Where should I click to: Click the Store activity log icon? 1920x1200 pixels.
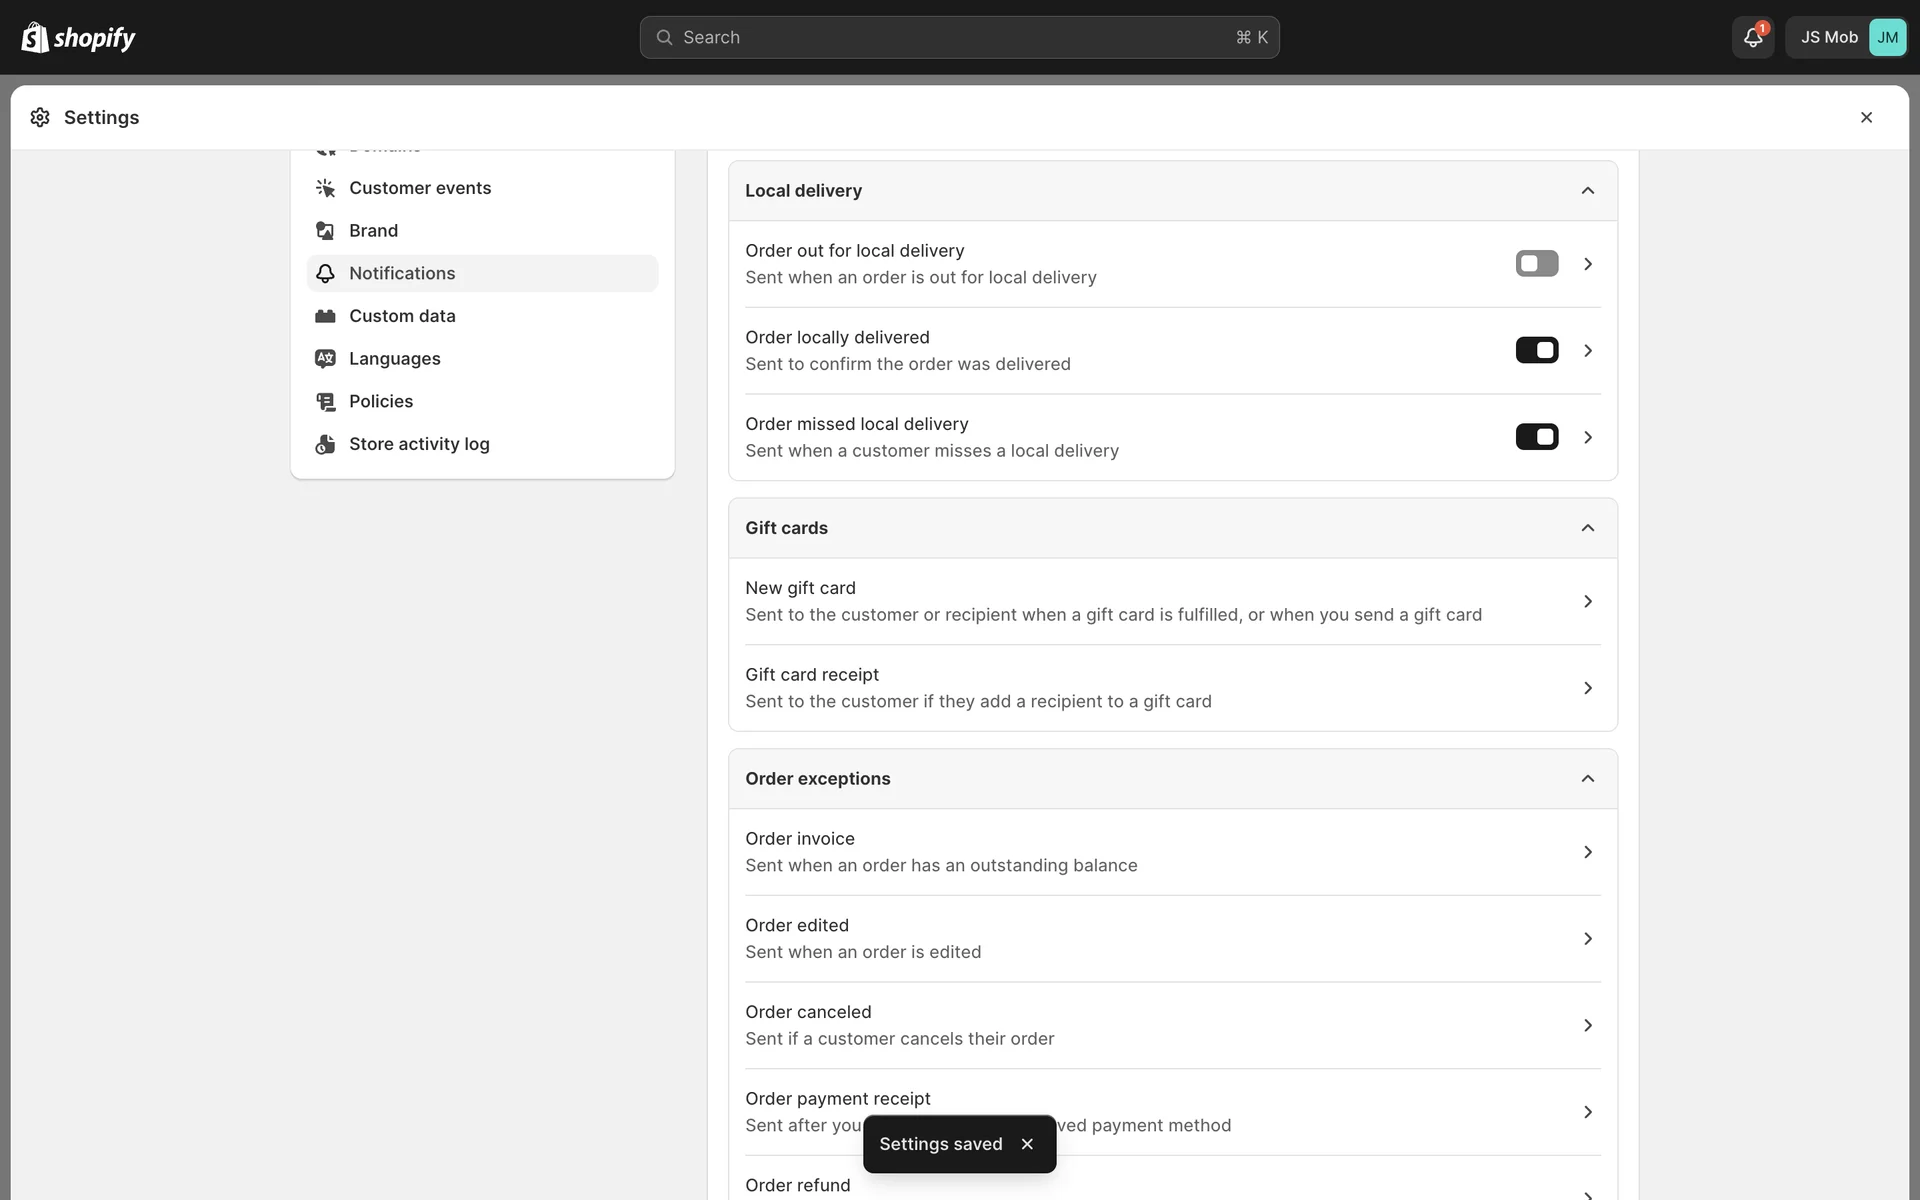click(x=325, y=444)
